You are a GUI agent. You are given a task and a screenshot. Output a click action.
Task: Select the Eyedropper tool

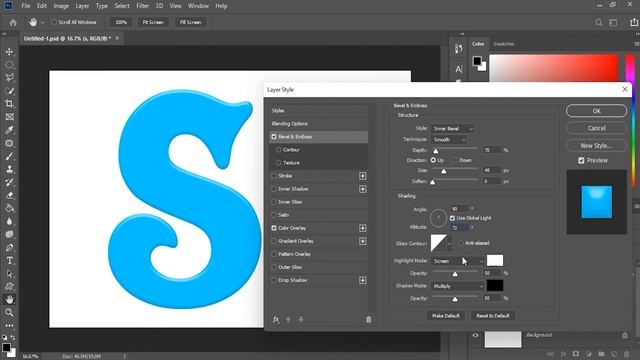9,130
